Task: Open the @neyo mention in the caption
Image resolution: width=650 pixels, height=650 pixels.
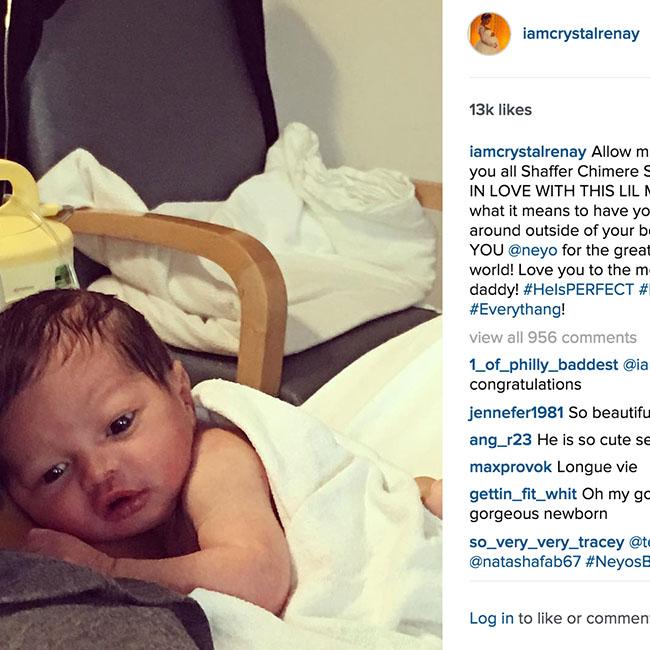Action: coord(532,250)
